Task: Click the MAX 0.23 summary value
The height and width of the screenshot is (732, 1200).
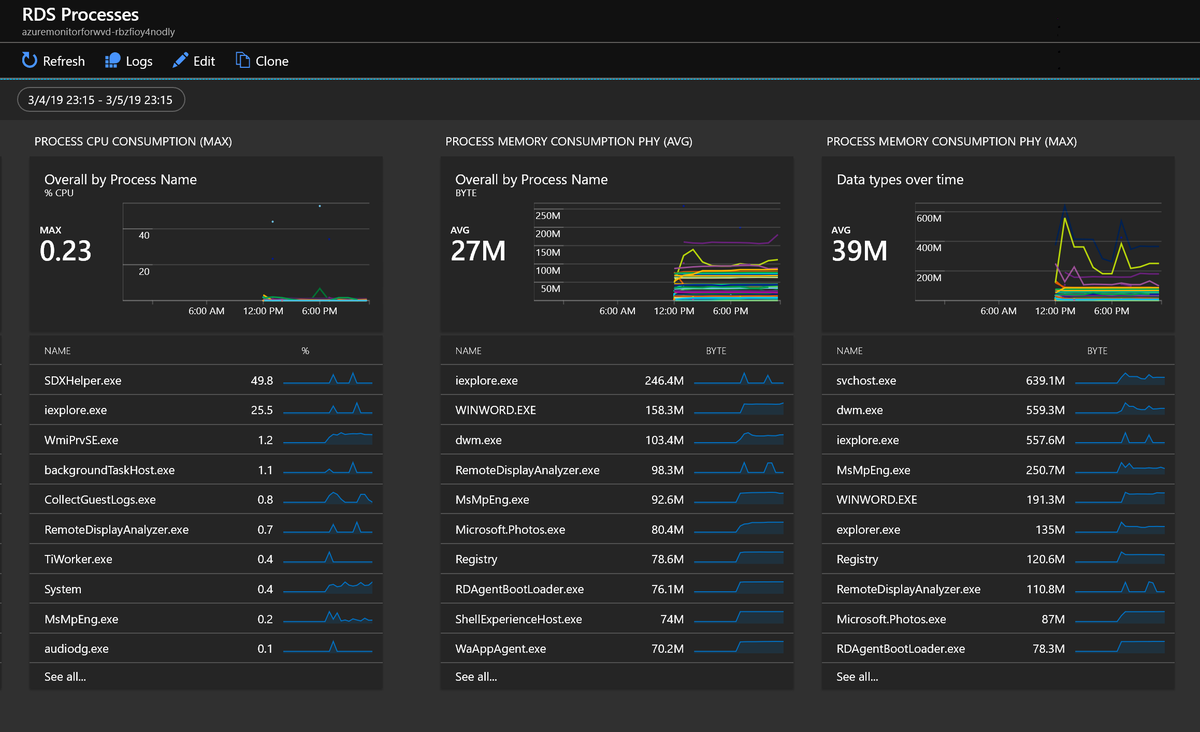Action: [66, 250]
